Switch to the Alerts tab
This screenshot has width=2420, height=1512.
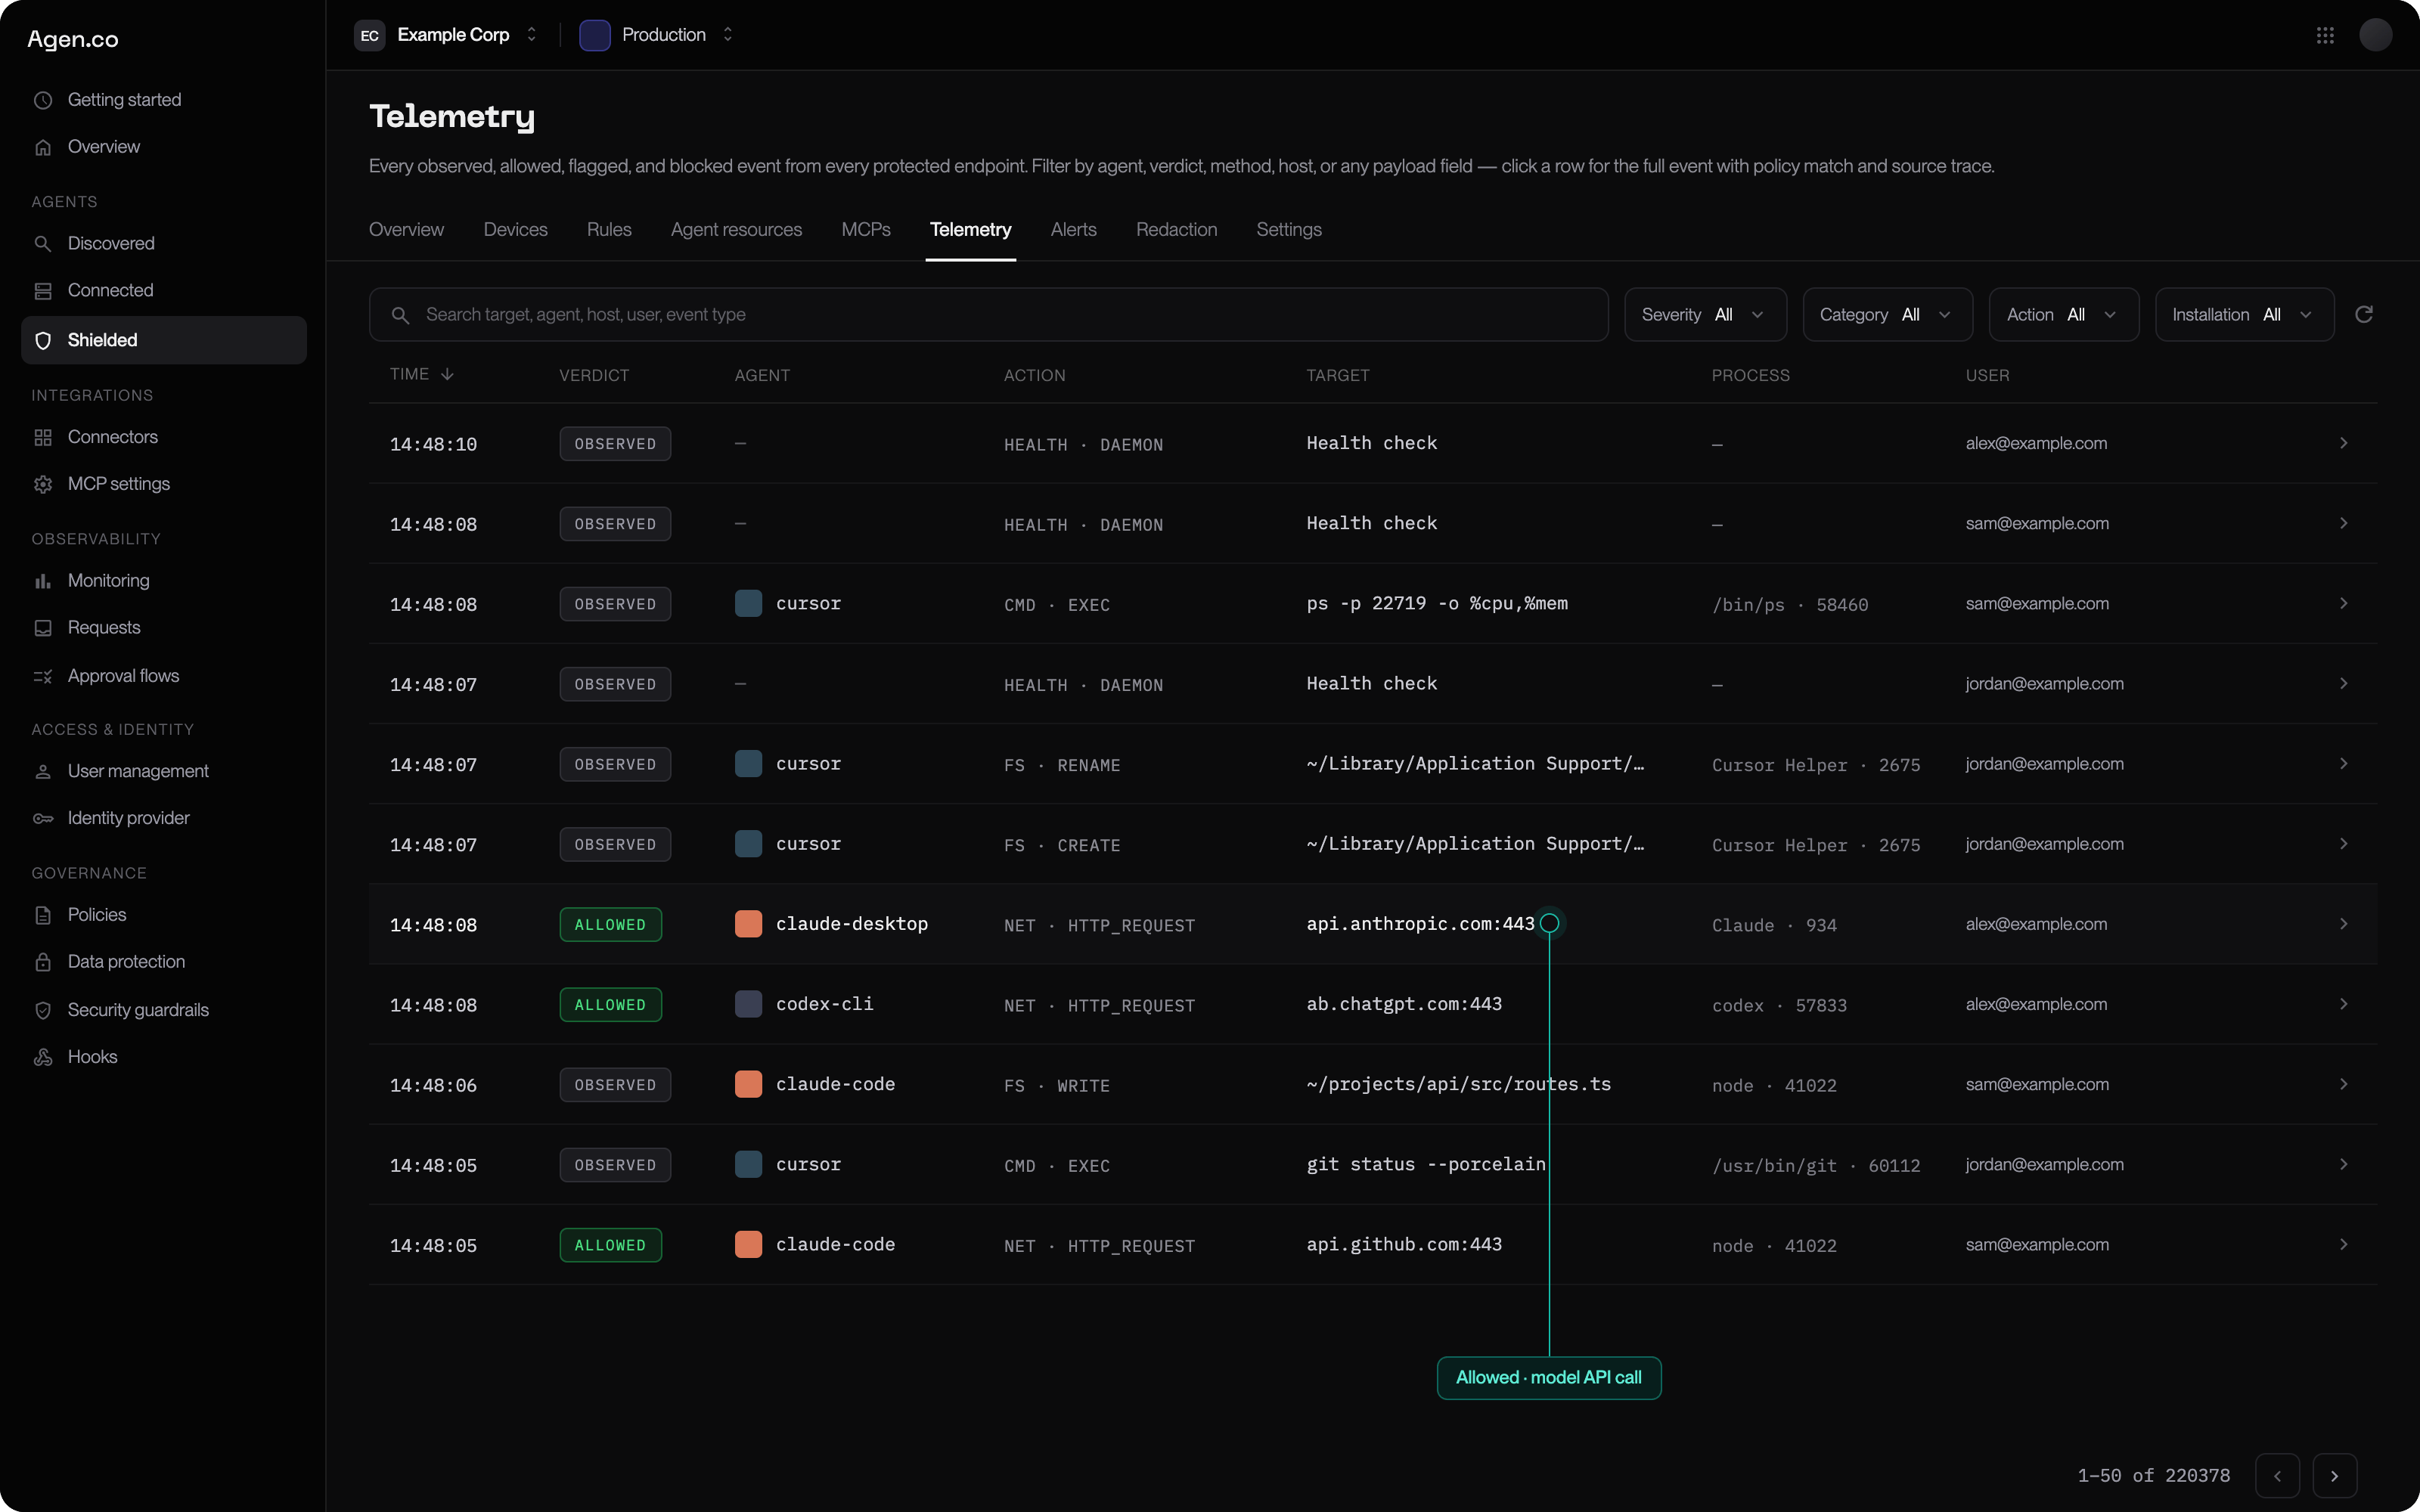pos(1073,230)
